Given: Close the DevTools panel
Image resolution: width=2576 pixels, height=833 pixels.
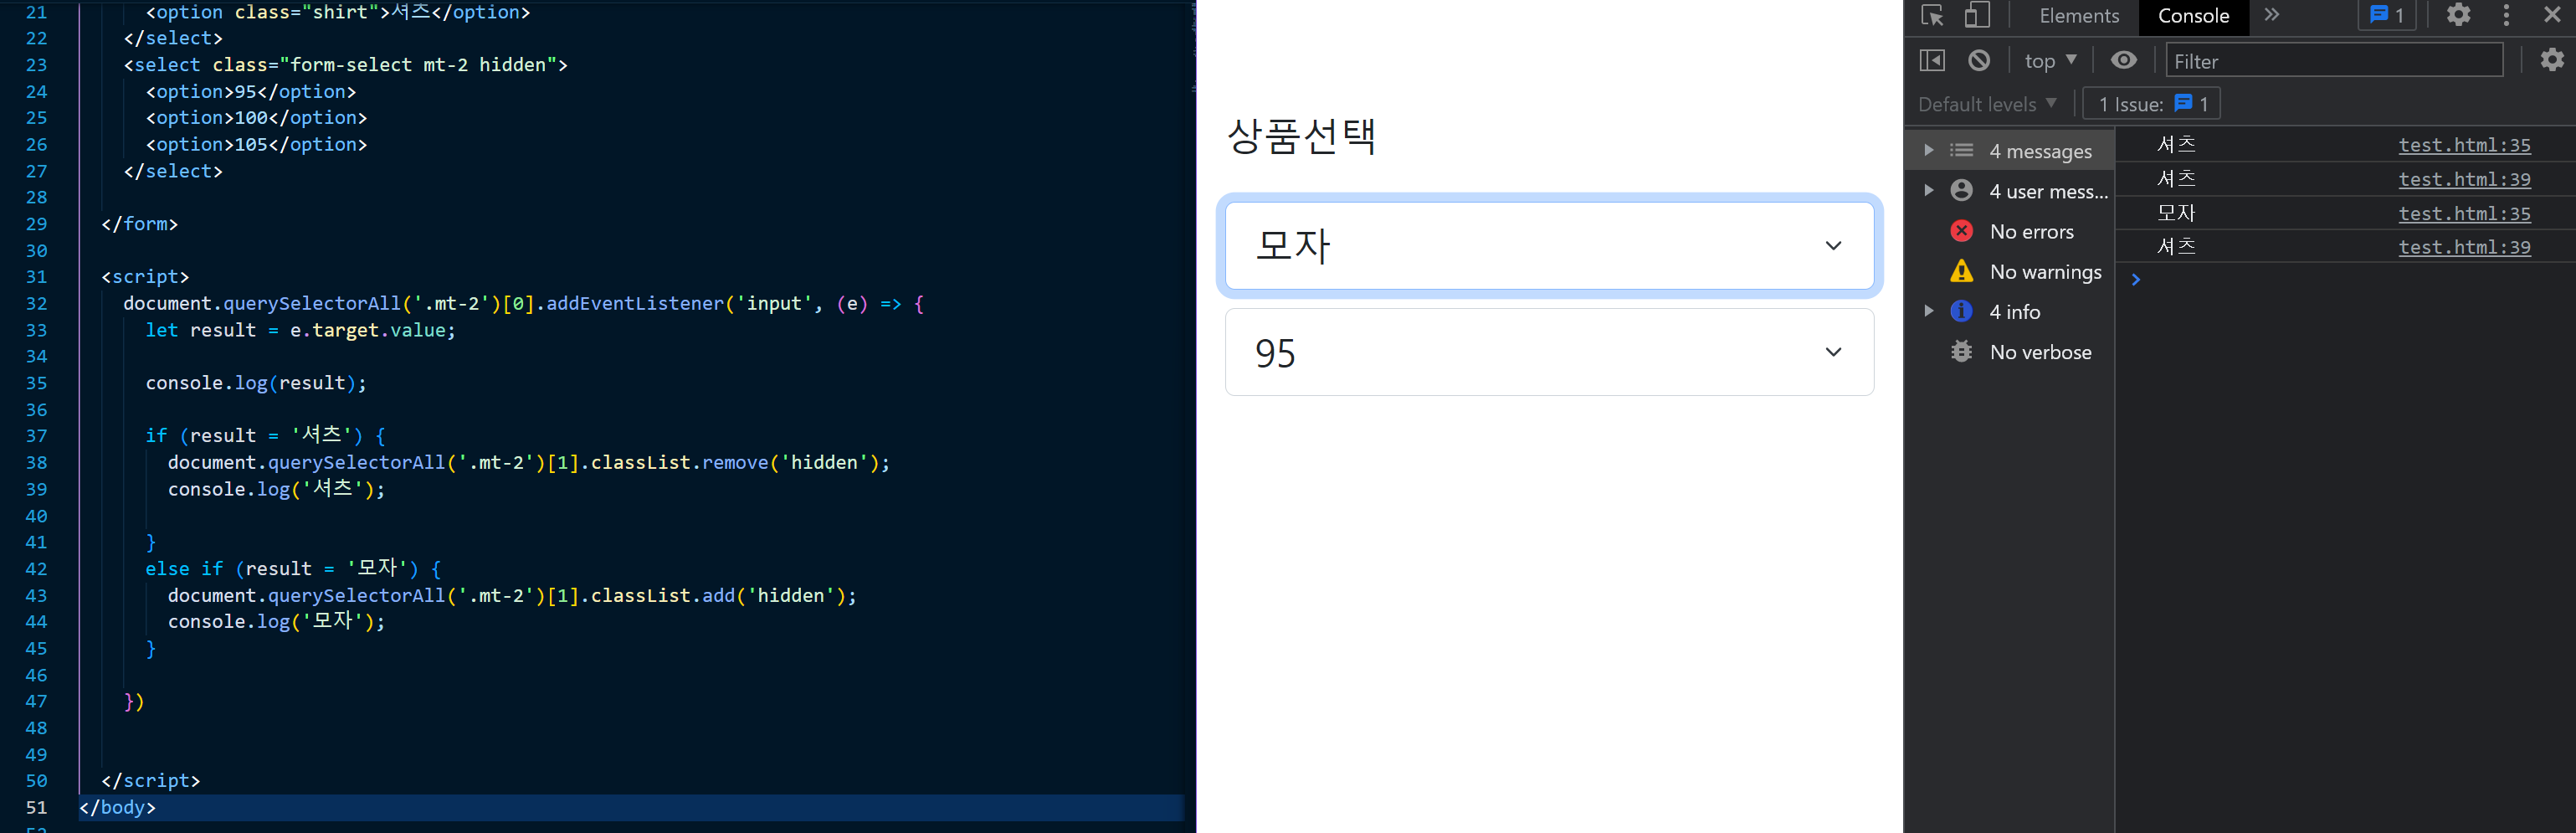Looking at the screenshot, I should (2551, 16).
